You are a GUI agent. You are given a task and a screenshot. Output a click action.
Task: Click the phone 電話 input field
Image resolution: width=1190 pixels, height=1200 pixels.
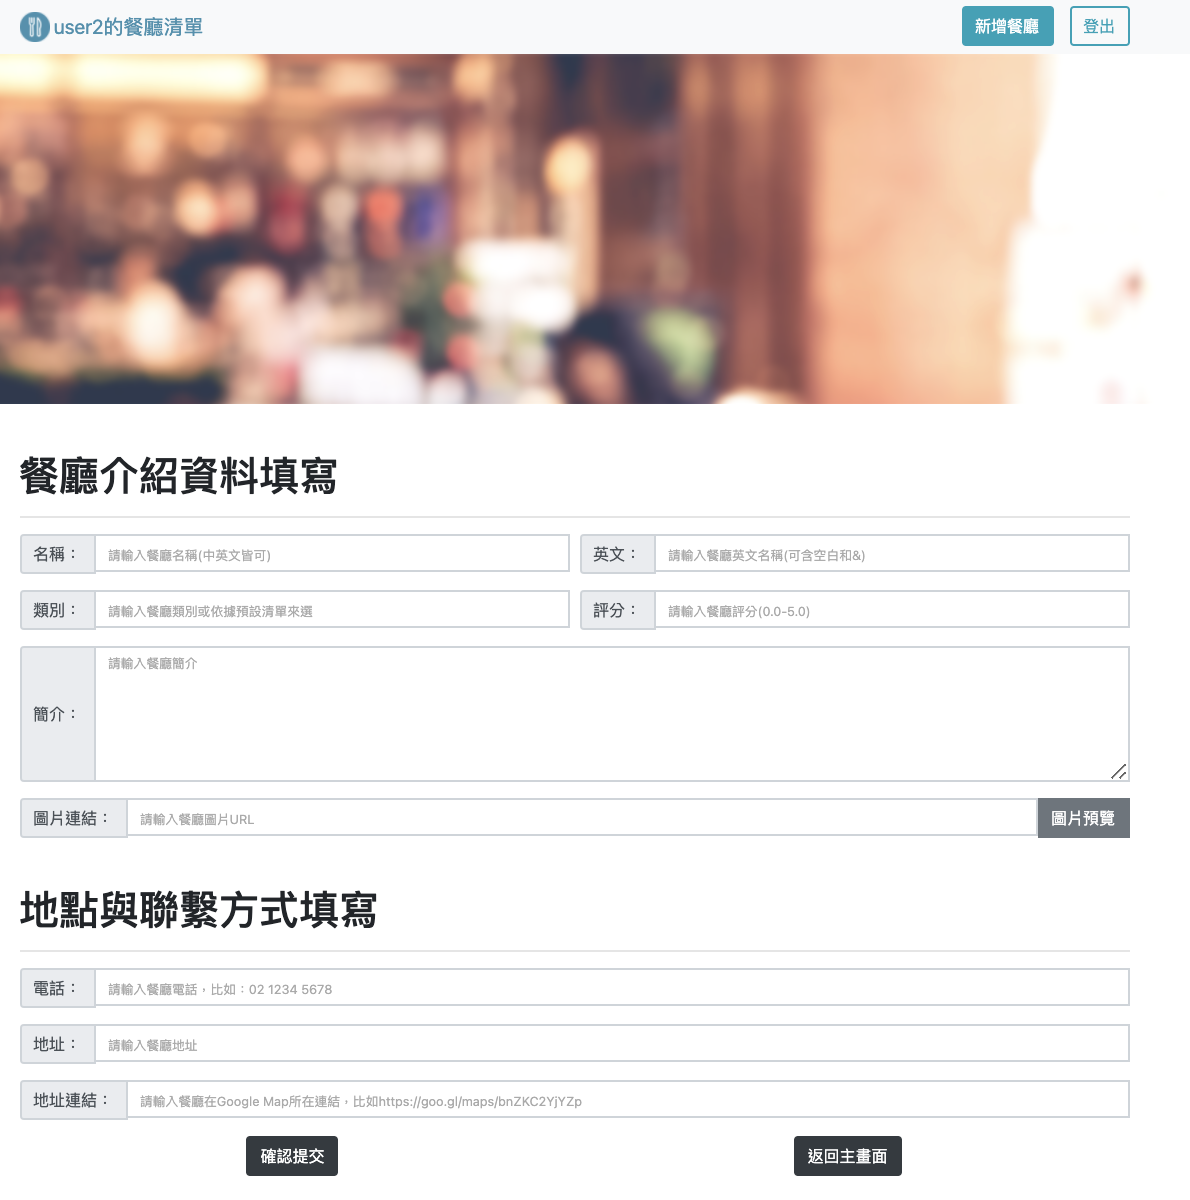pos(611,987)
